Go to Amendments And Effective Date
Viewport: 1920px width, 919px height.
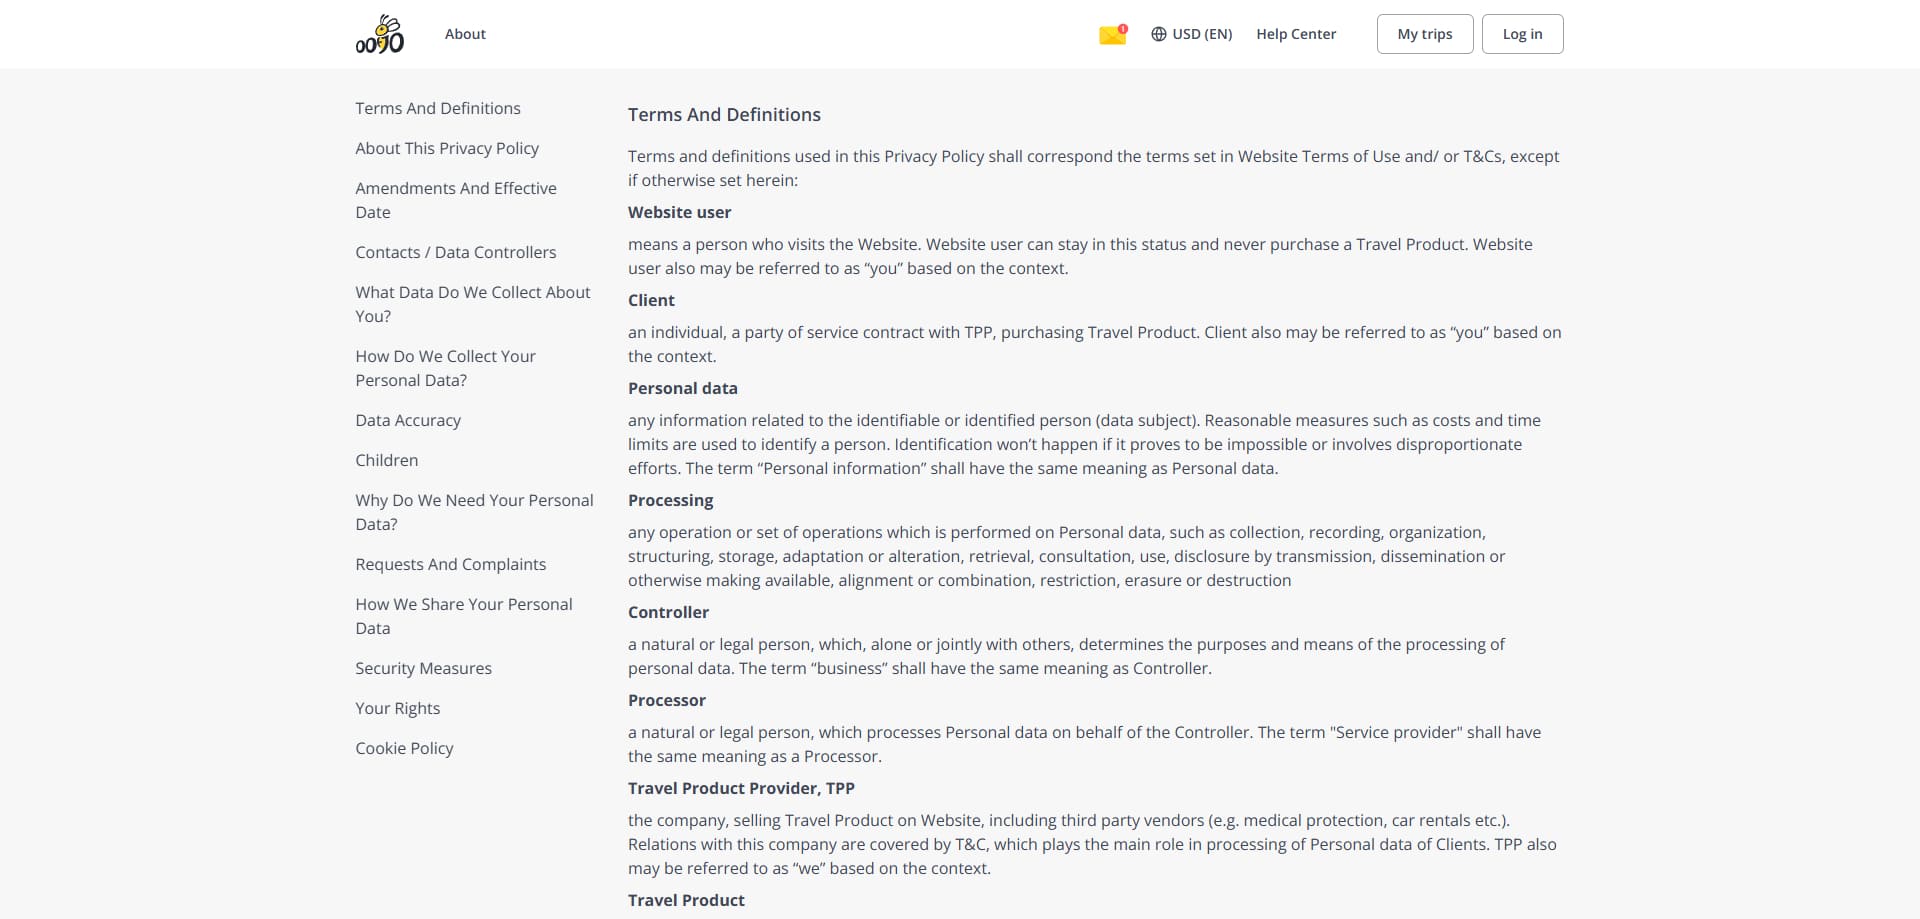pyautogui.click(x=456, y=200)
